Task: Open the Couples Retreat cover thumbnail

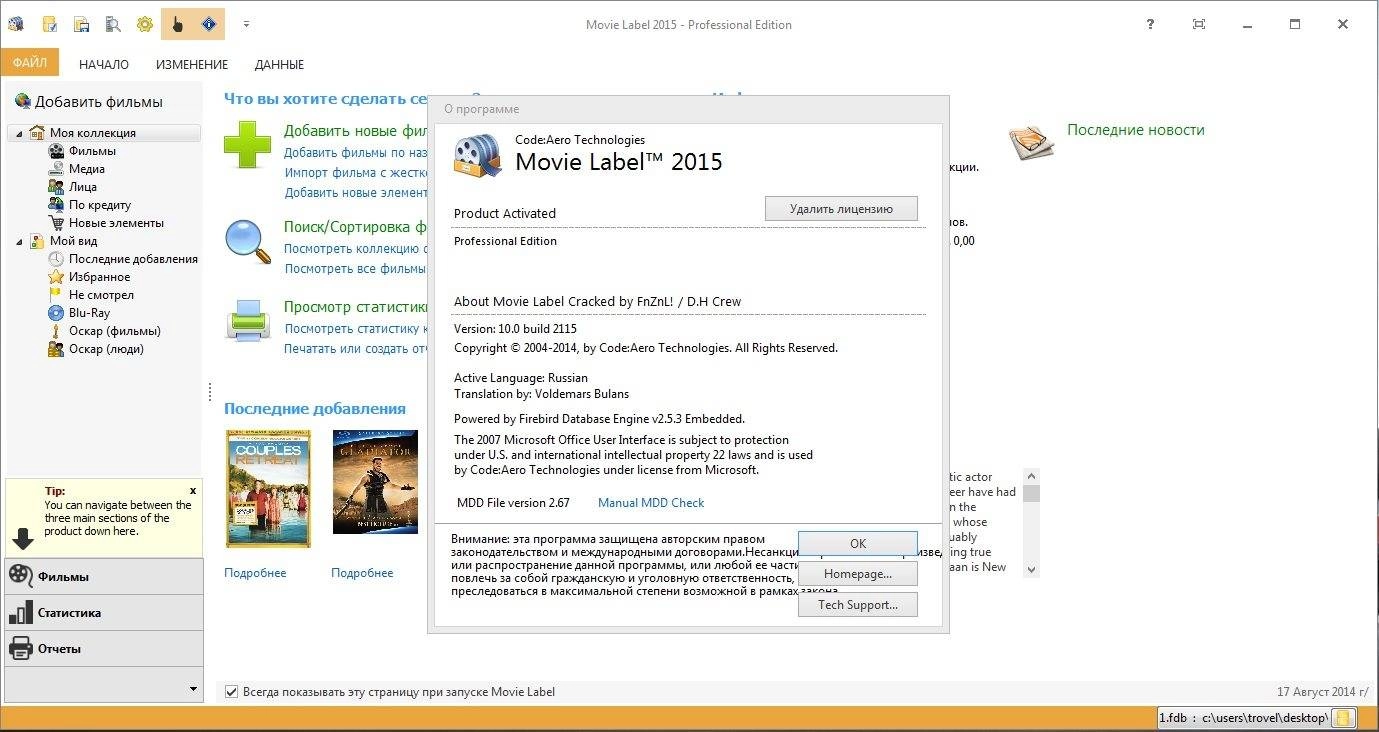Action: 269,489
